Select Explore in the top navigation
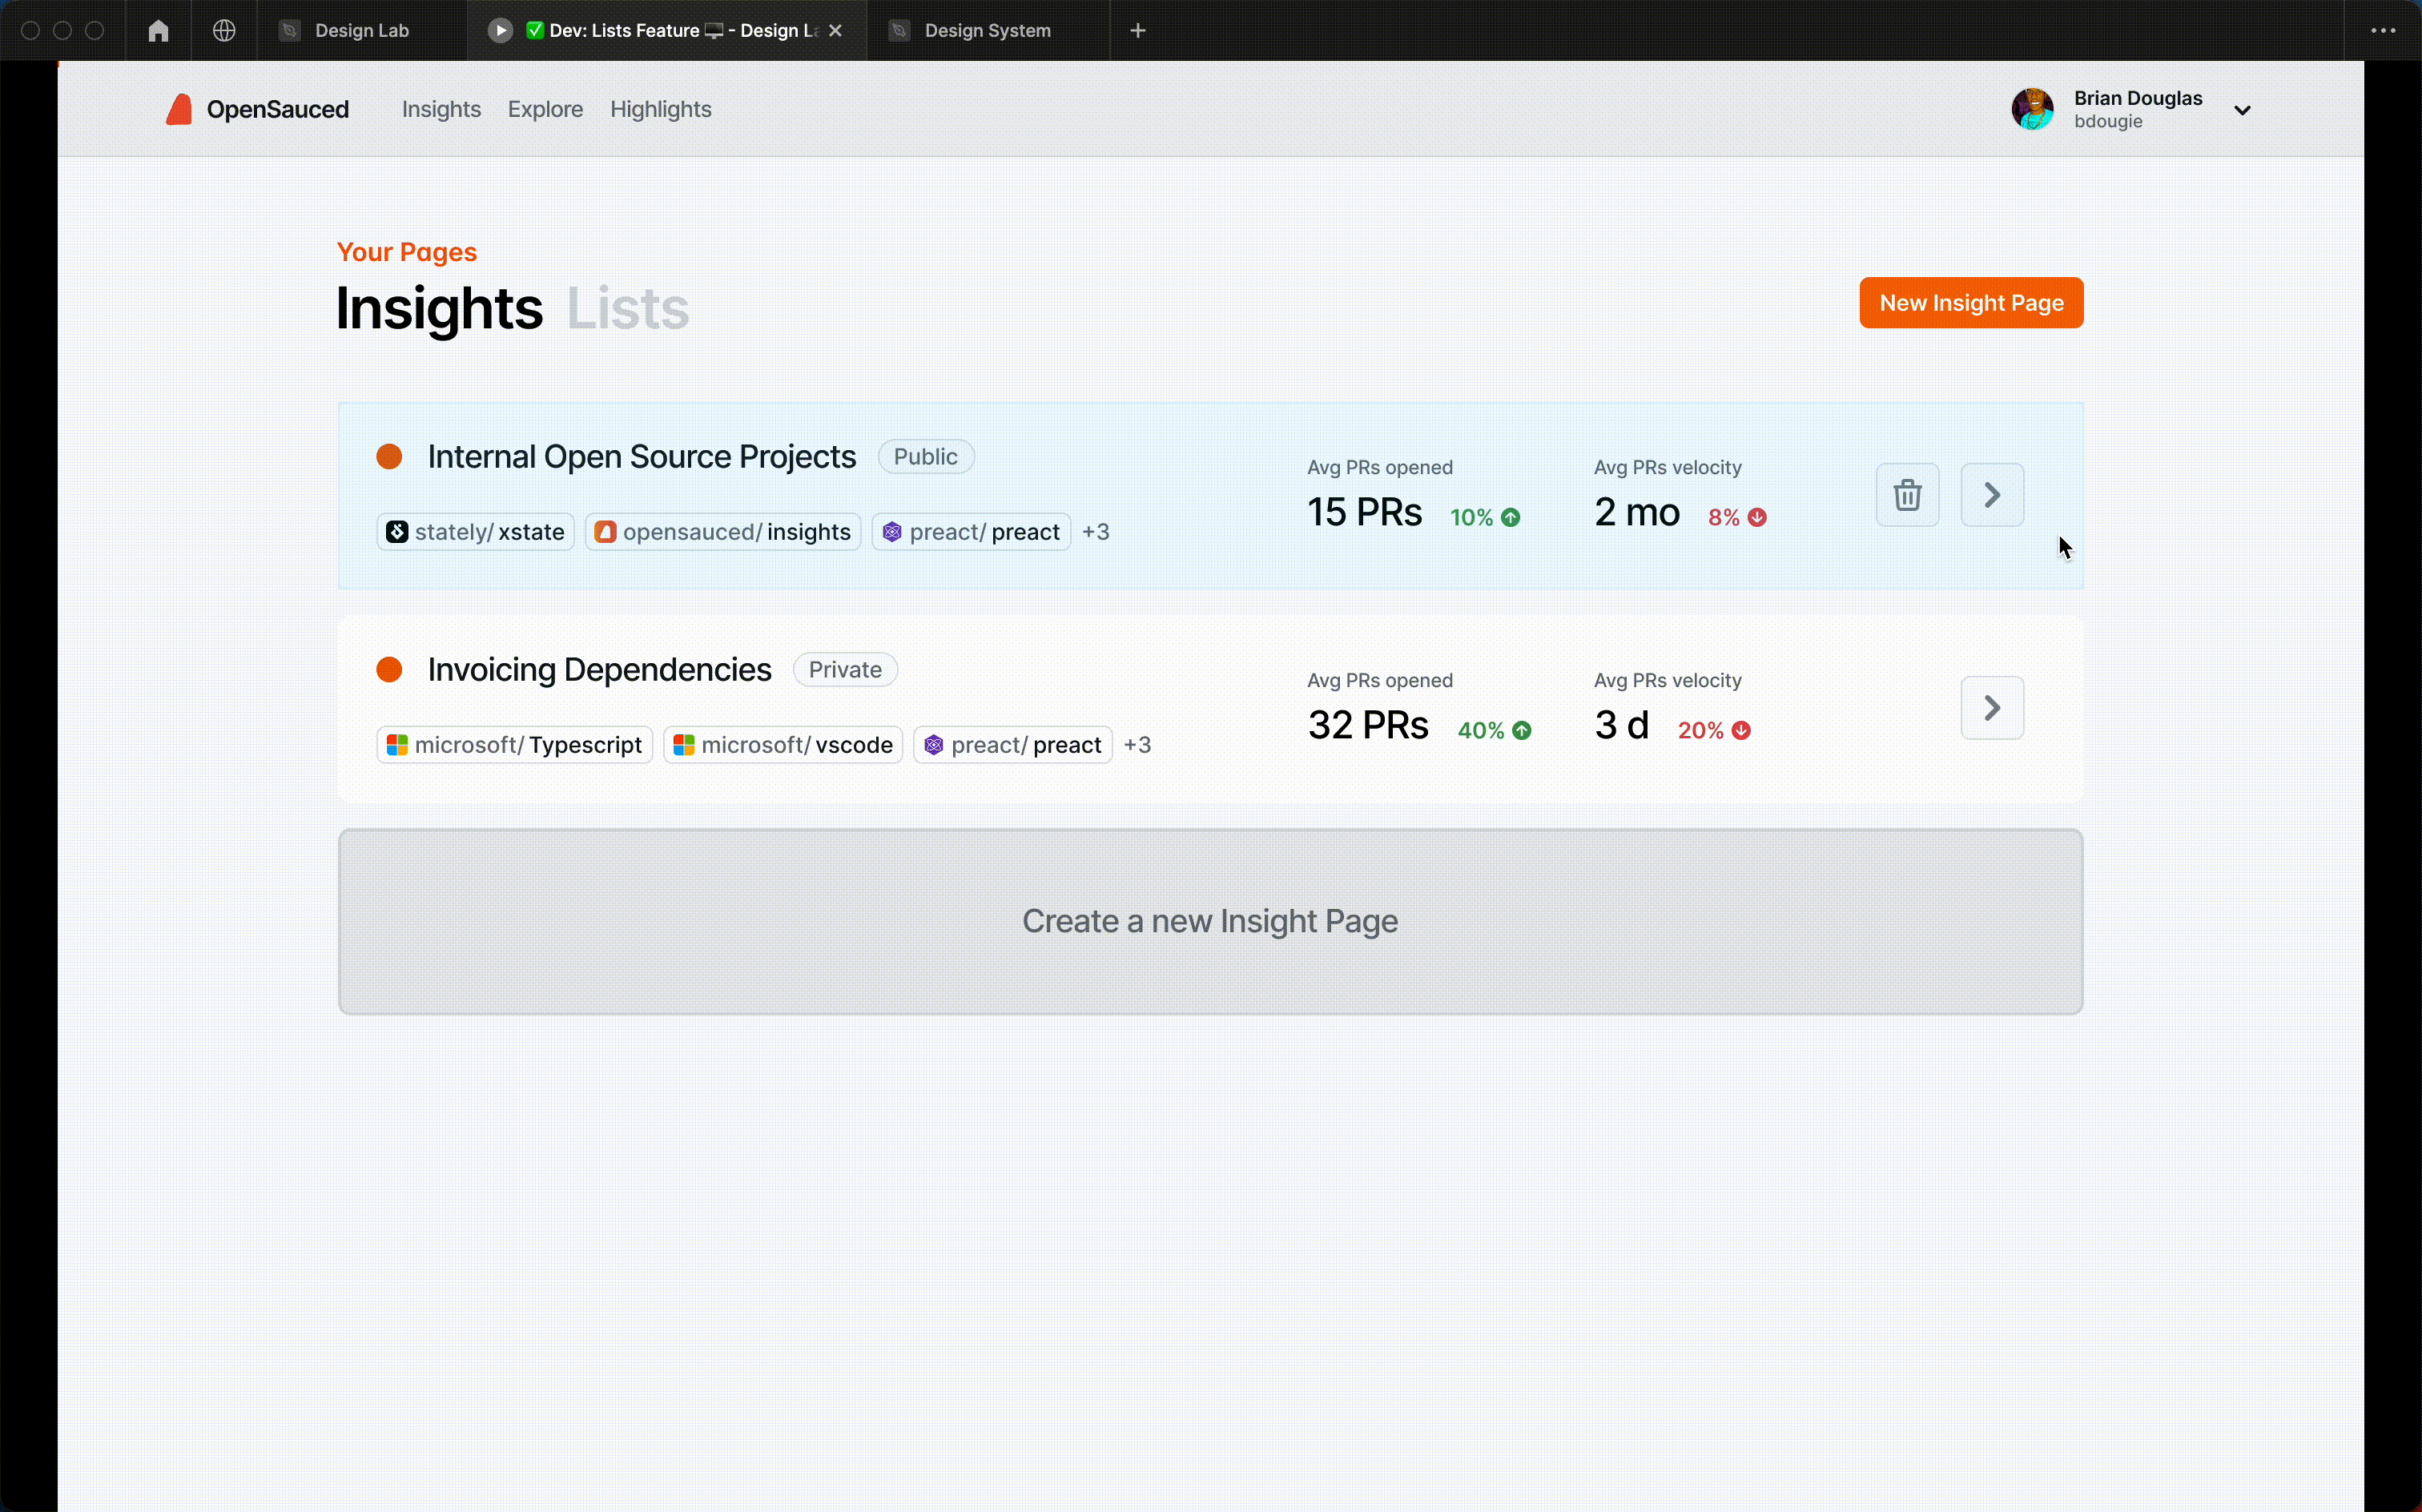This screenshot has height=1512, width=2422. click(545, 109)
